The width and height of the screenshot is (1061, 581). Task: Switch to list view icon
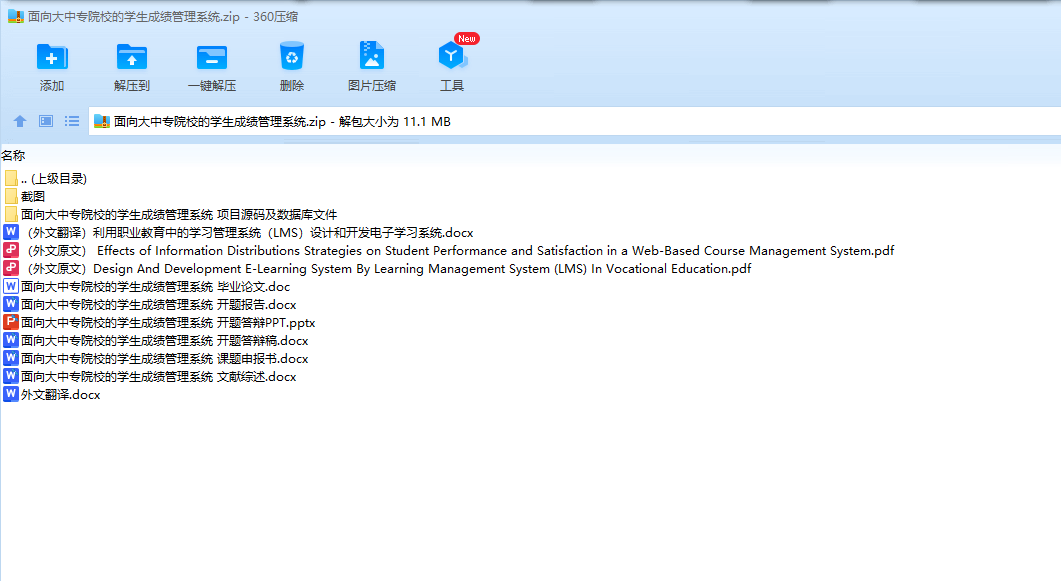pyautogui.click(x=72, y=121)
